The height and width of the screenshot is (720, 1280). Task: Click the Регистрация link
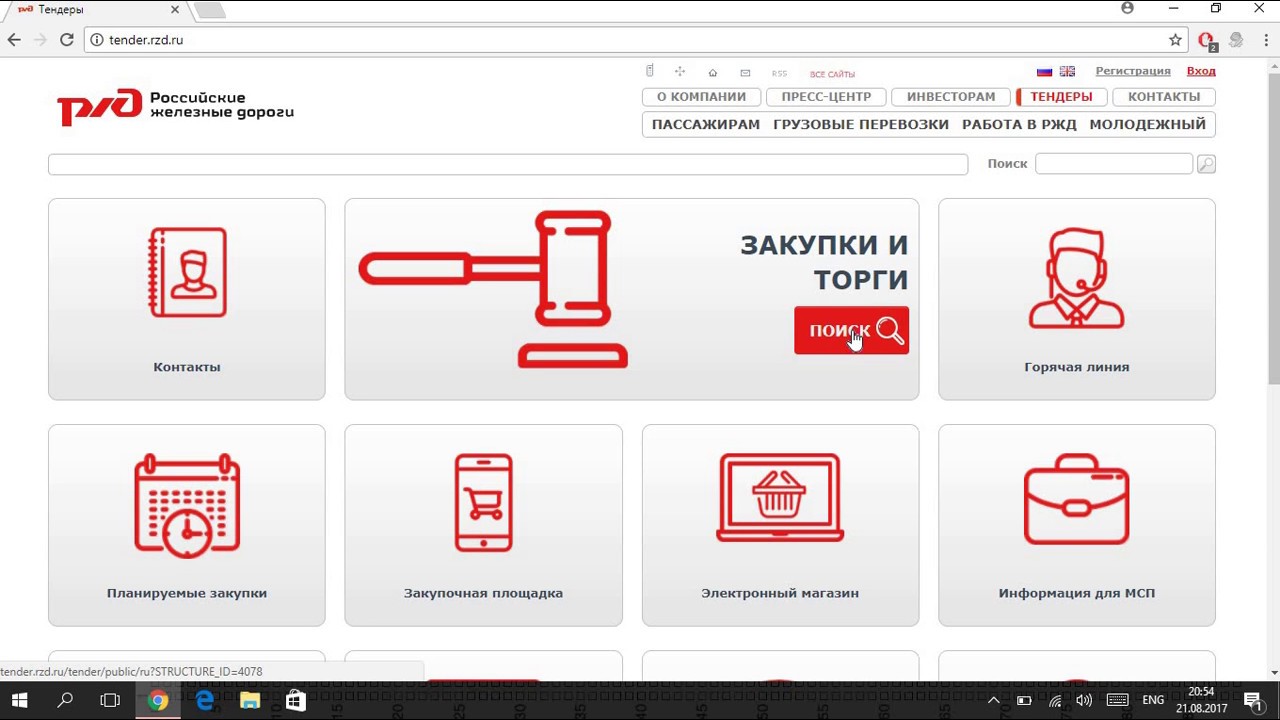point(1133,71)
